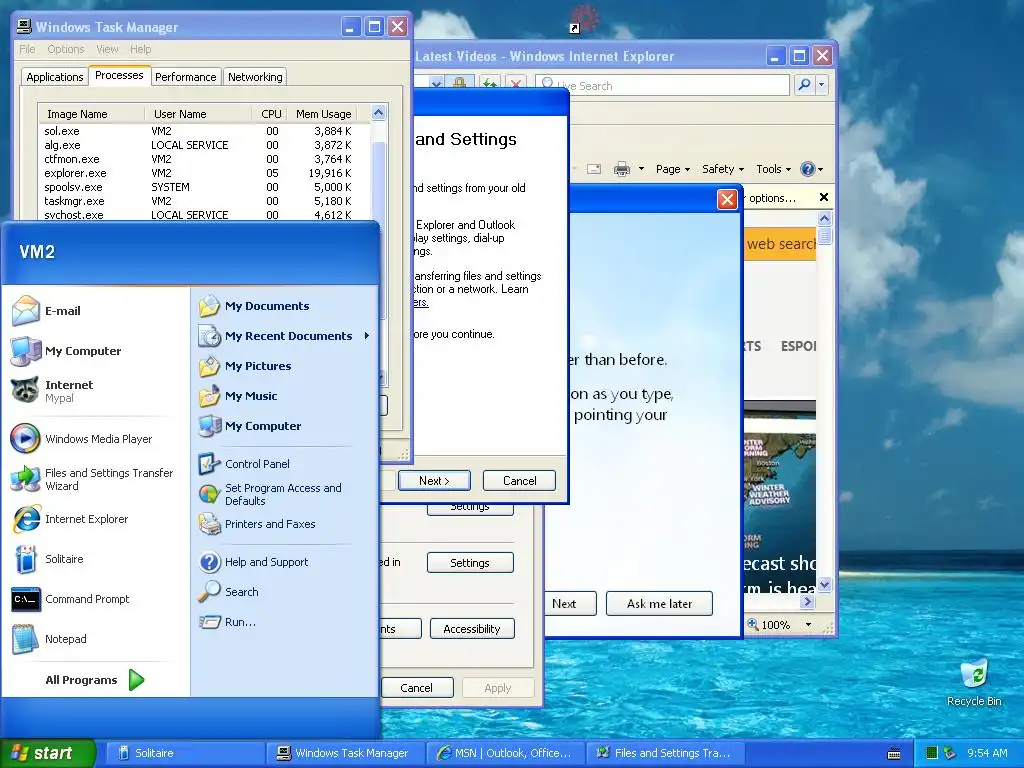Click the Ask me later button
1024x768 pixels.
[659, 603]
